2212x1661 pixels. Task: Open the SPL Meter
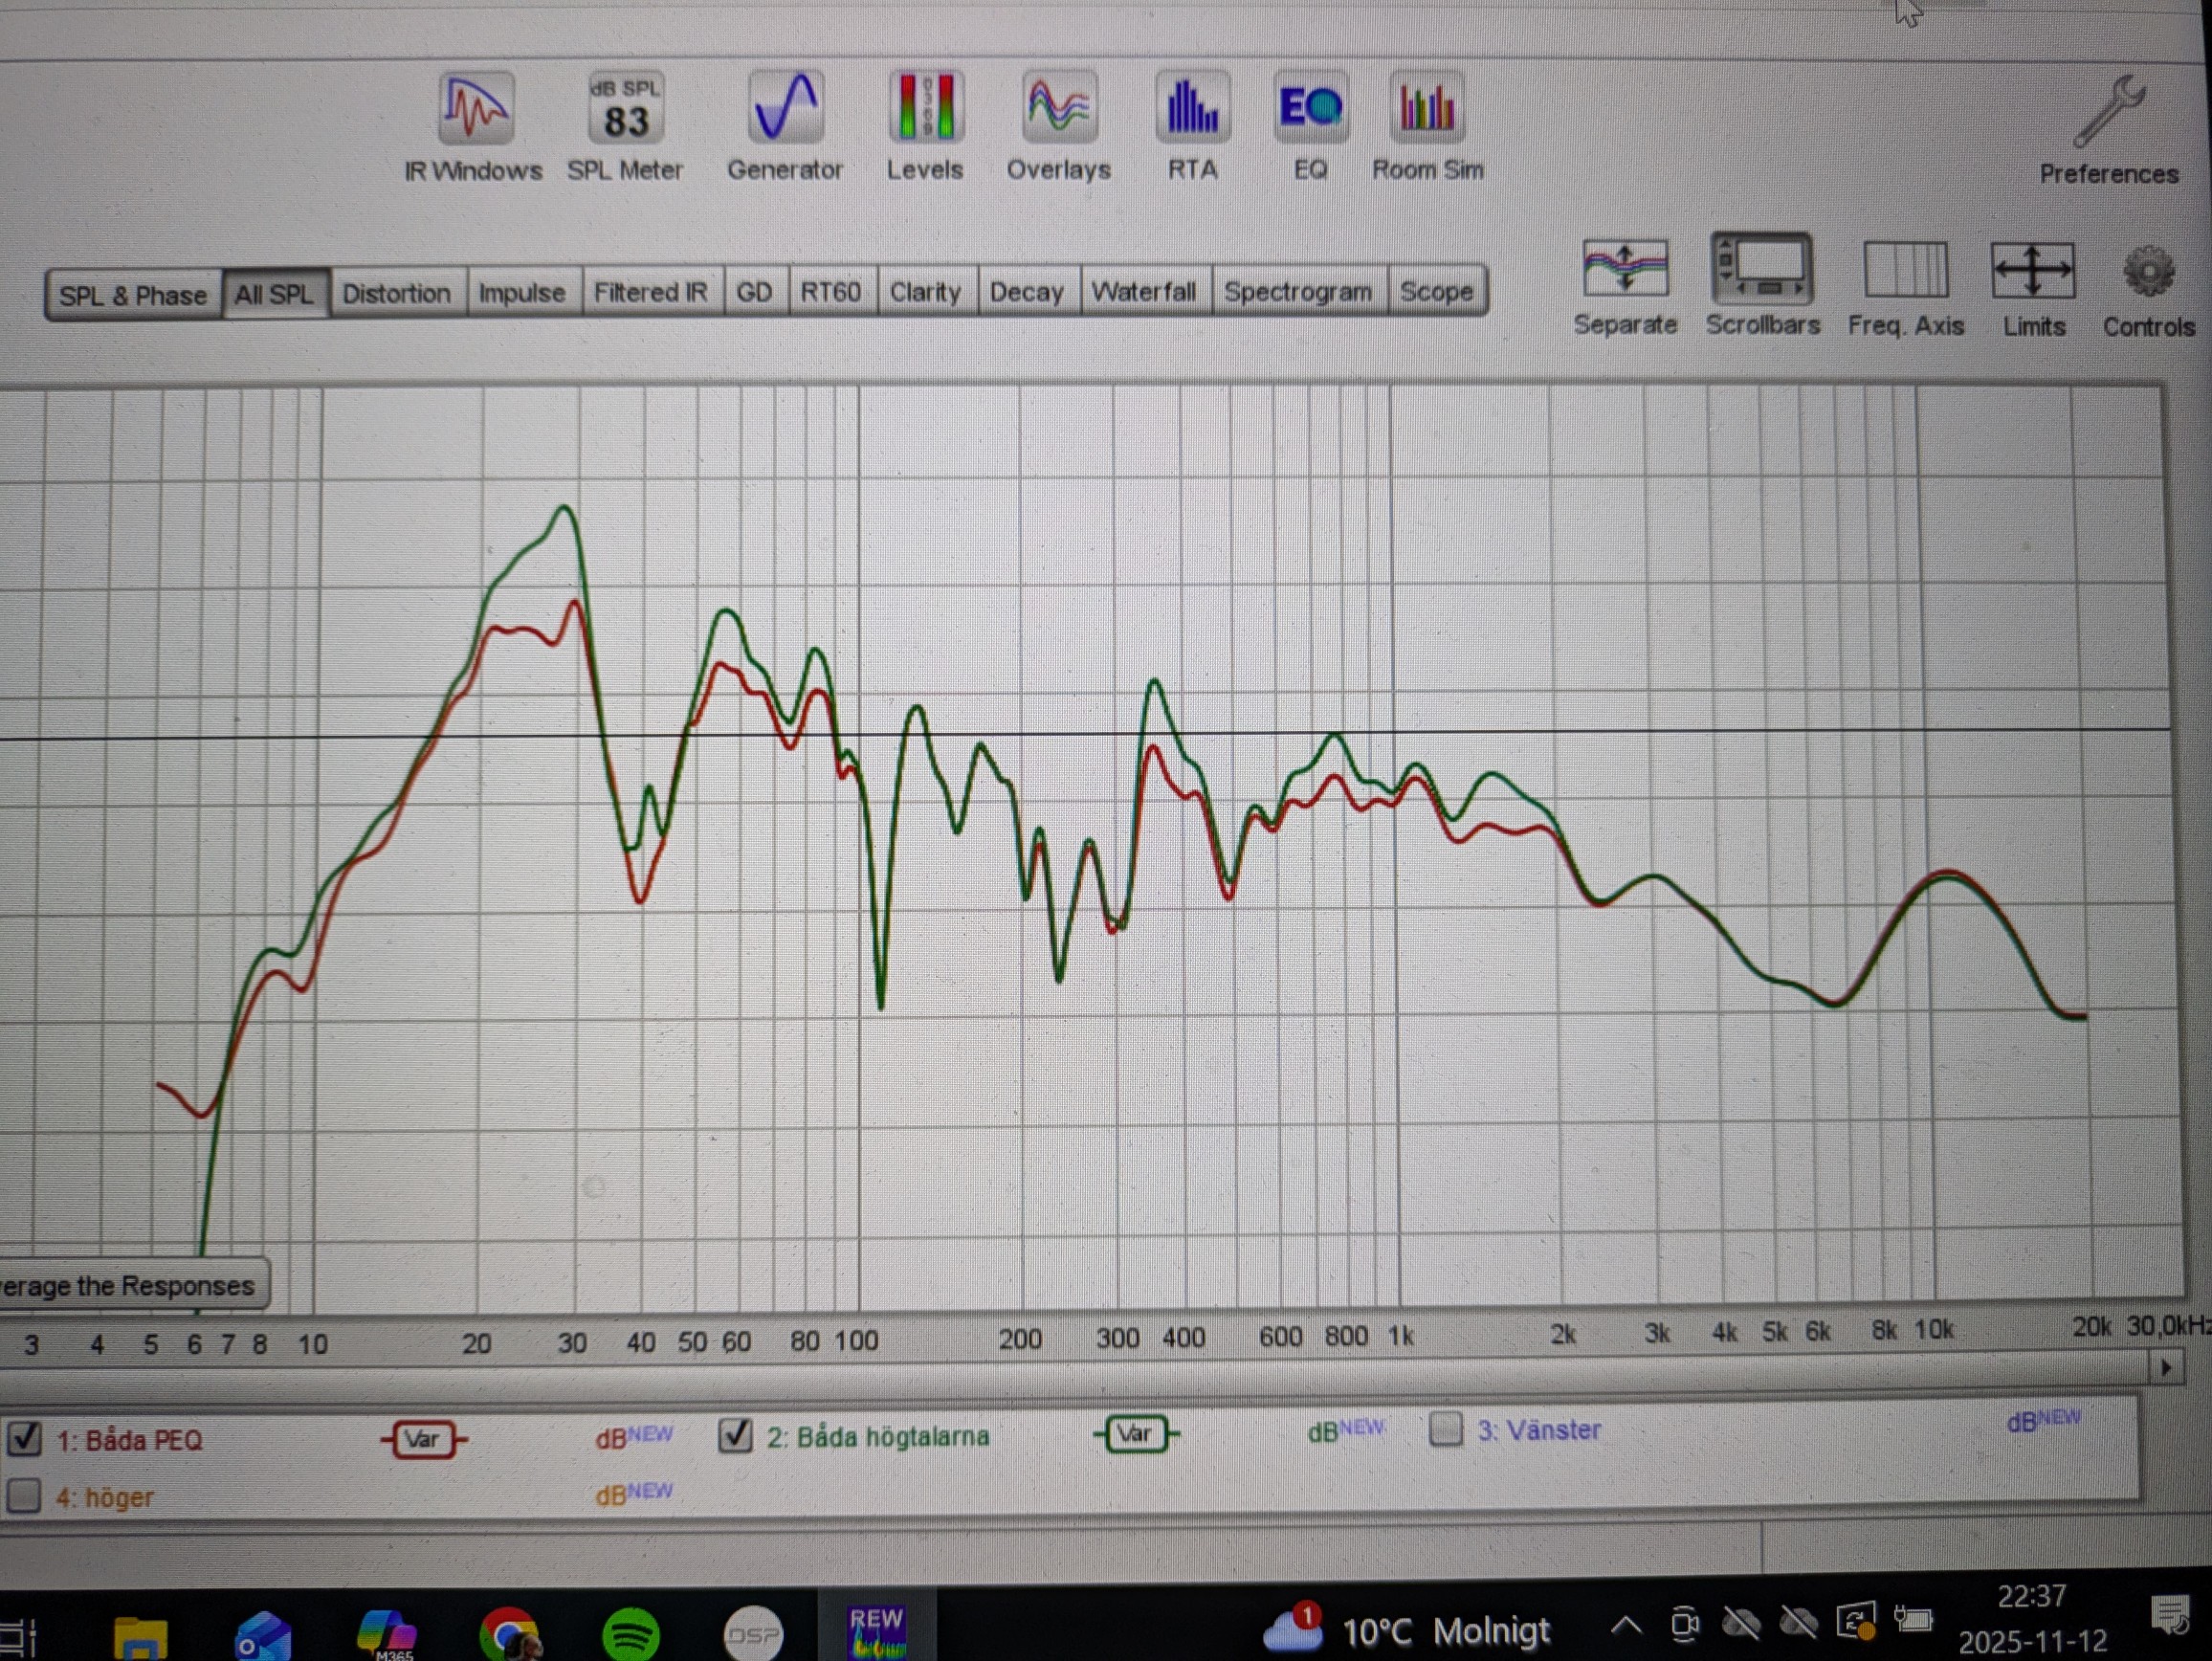tap(625, 110)
